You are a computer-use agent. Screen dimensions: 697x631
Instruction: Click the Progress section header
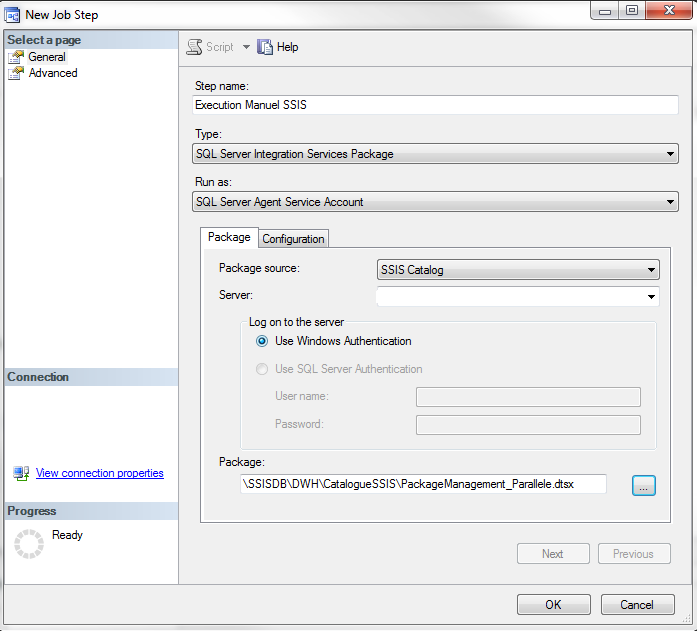(91, 511)
